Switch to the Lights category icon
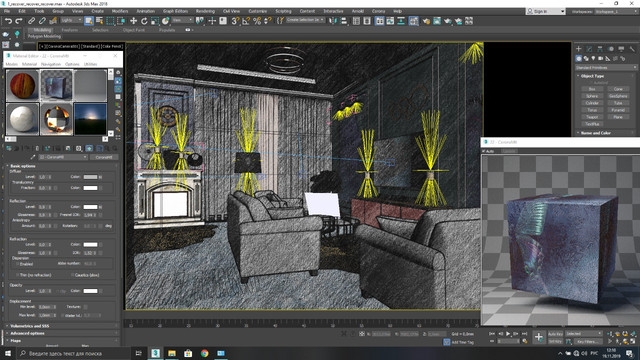The height and width of the screenshot is (360, 640). [x=594, y=58]
